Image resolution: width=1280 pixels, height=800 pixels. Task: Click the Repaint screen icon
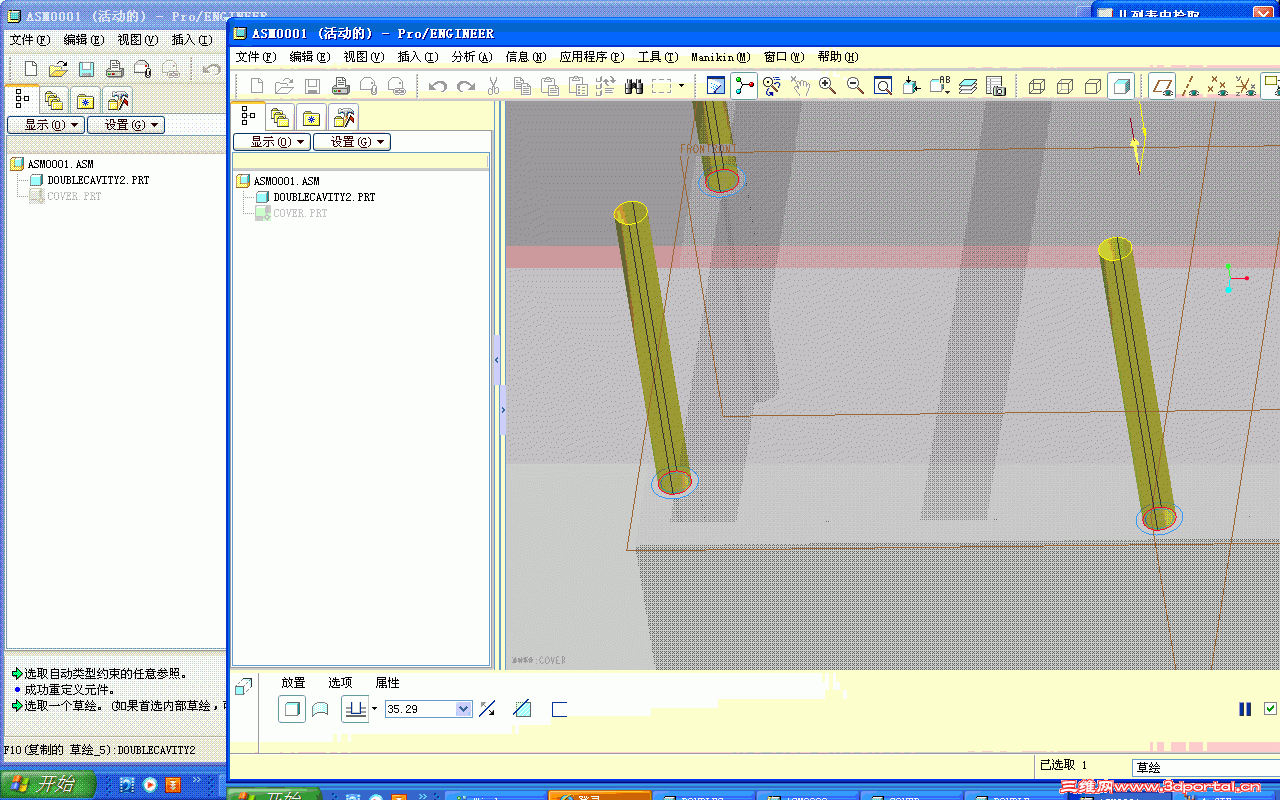(716, 86)
